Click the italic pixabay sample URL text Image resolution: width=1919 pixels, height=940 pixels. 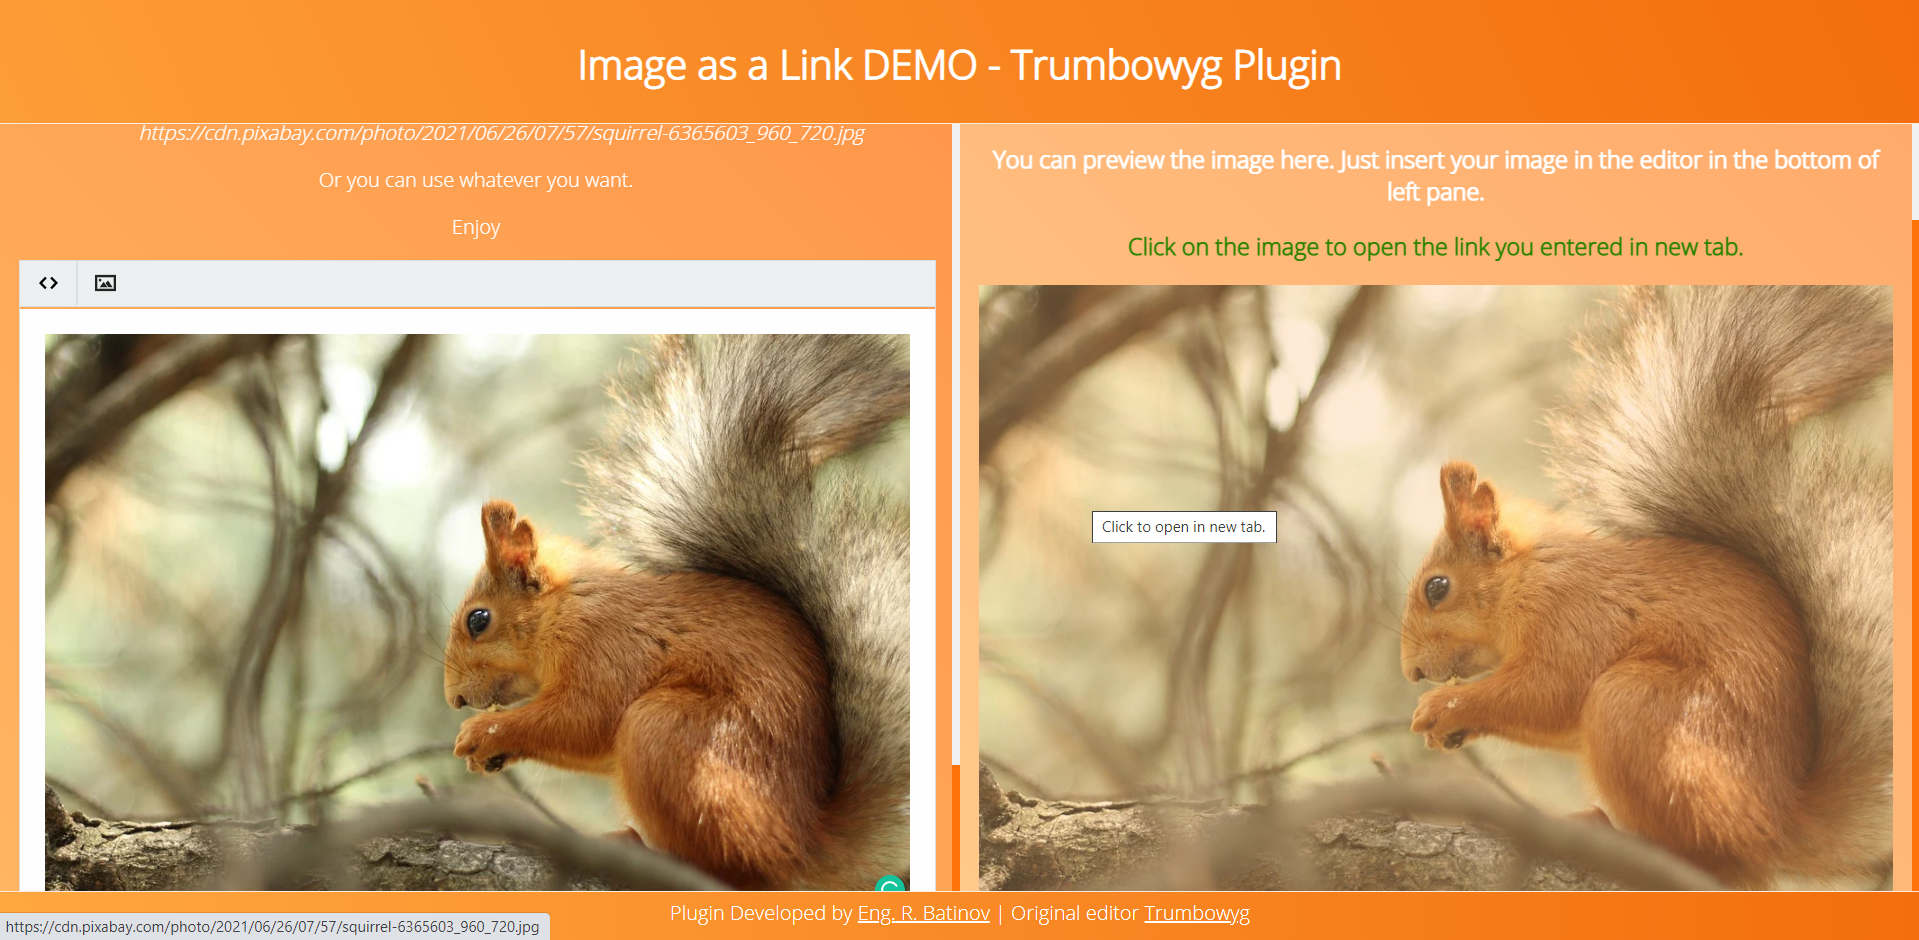(501, 133)
